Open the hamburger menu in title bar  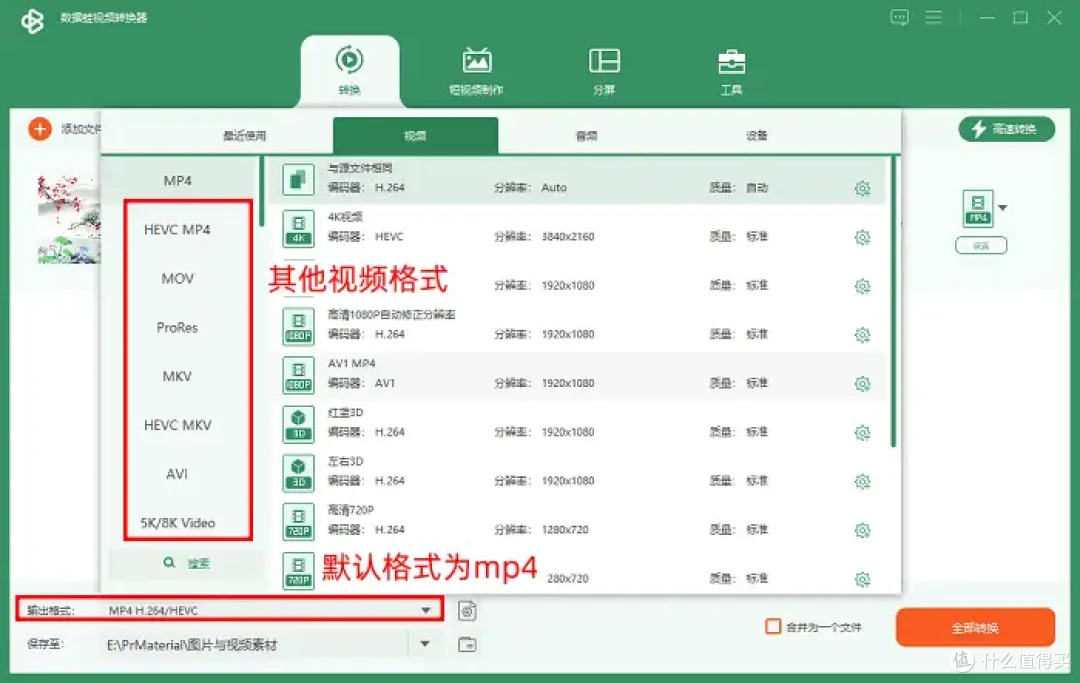point(934,17)
